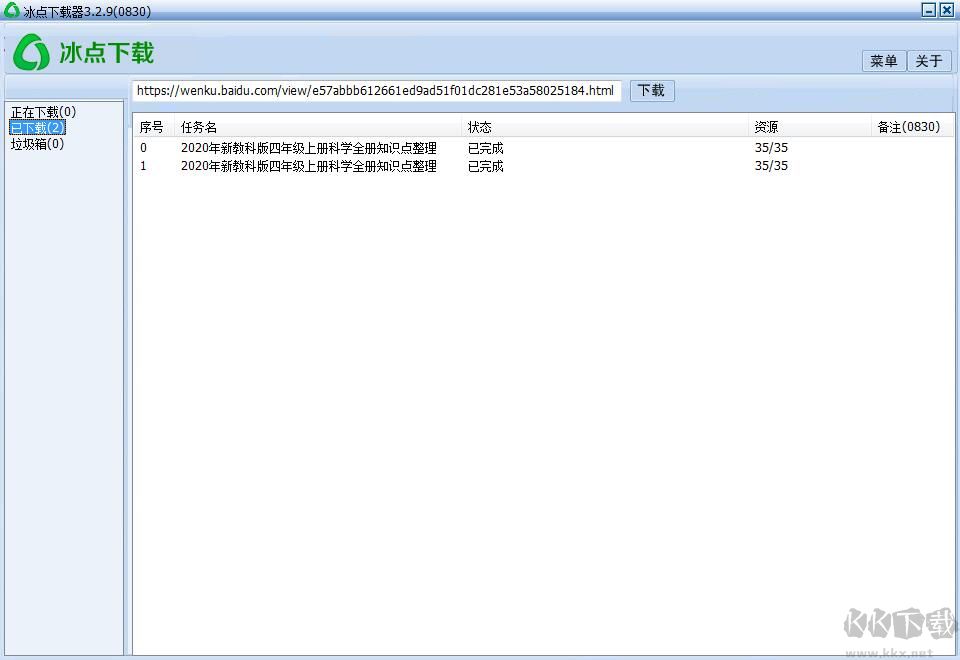The width and height of the screenshot is (960, 660).
Task: Click the small title bar app icon
Action: click(12, 10)
